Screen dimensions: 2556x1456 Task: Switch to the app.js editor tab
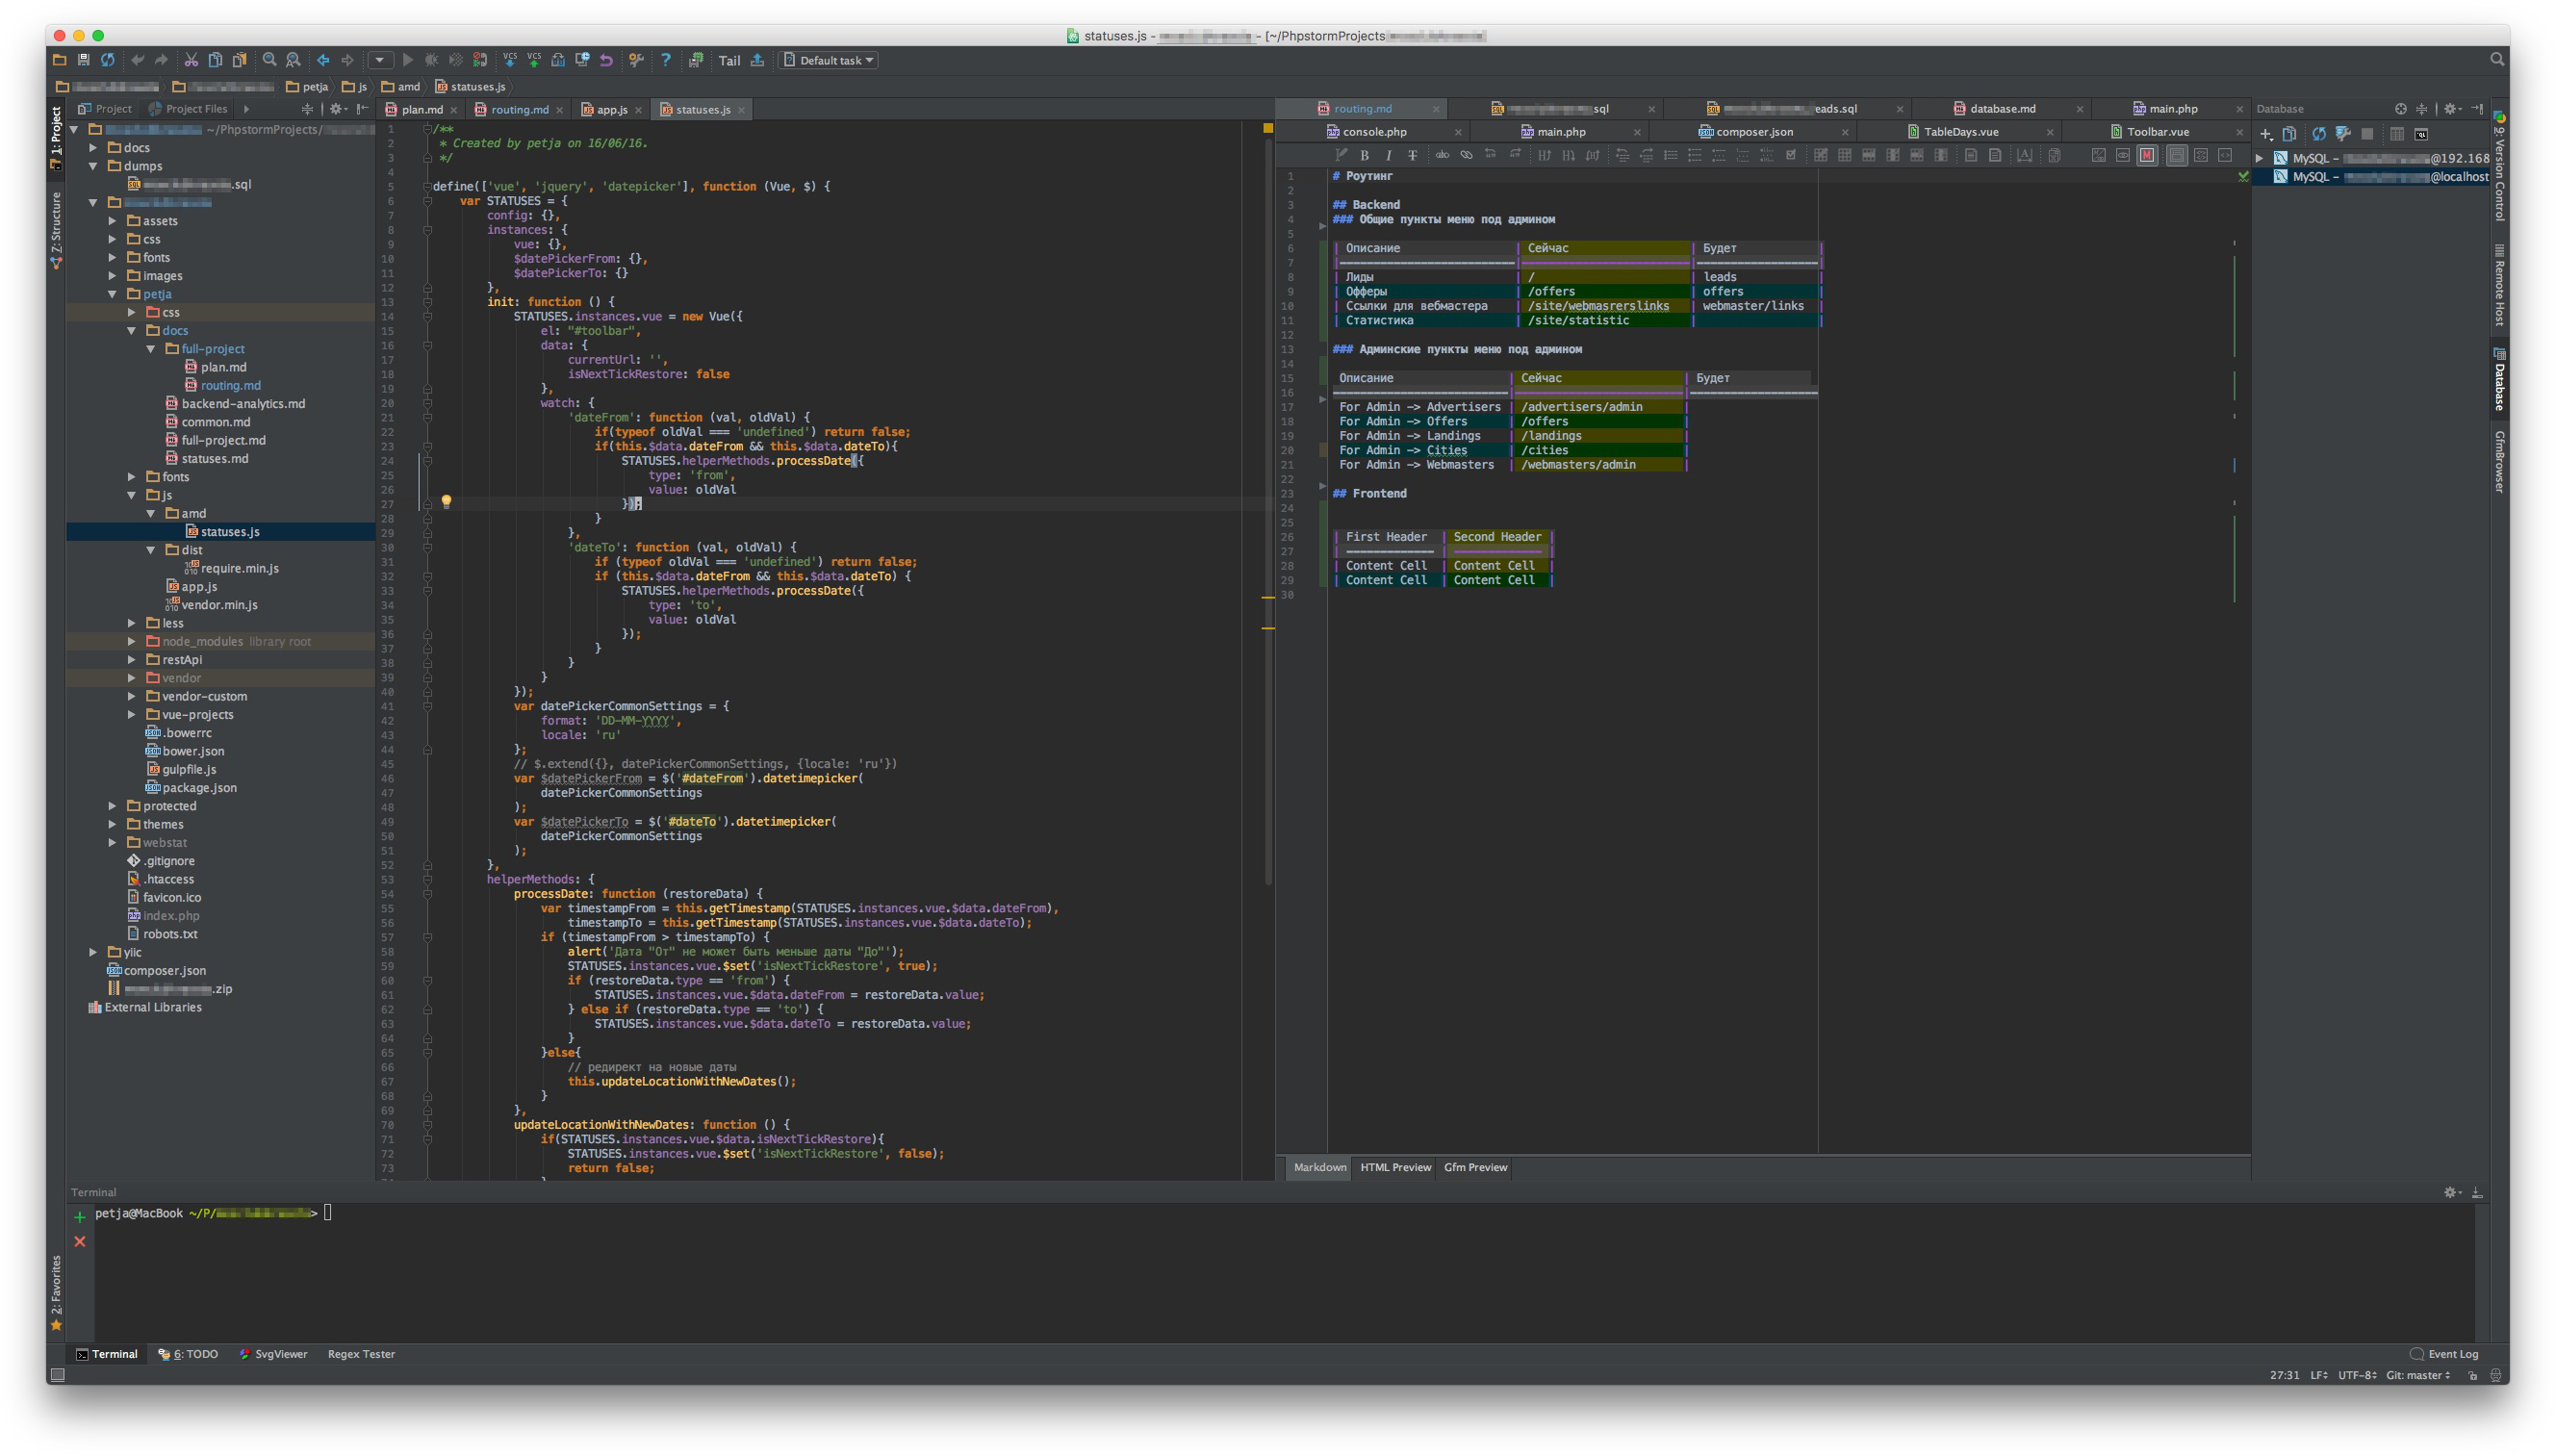pyautogui.click(x=611, y=109)
